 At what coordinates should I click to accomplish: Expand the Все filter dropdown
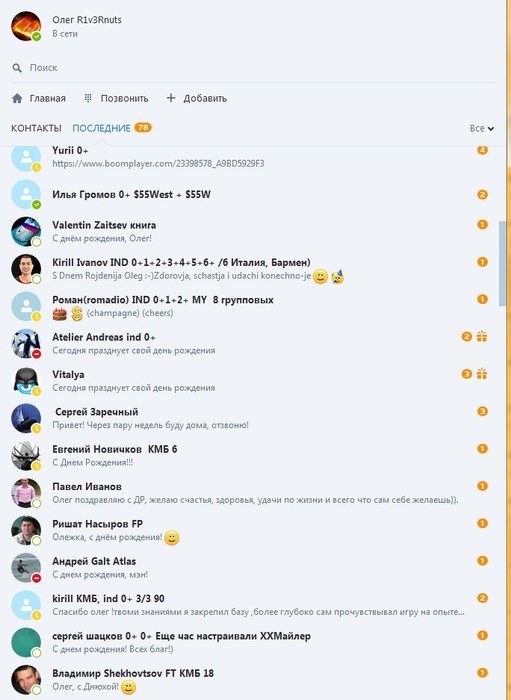pos(482,128)
